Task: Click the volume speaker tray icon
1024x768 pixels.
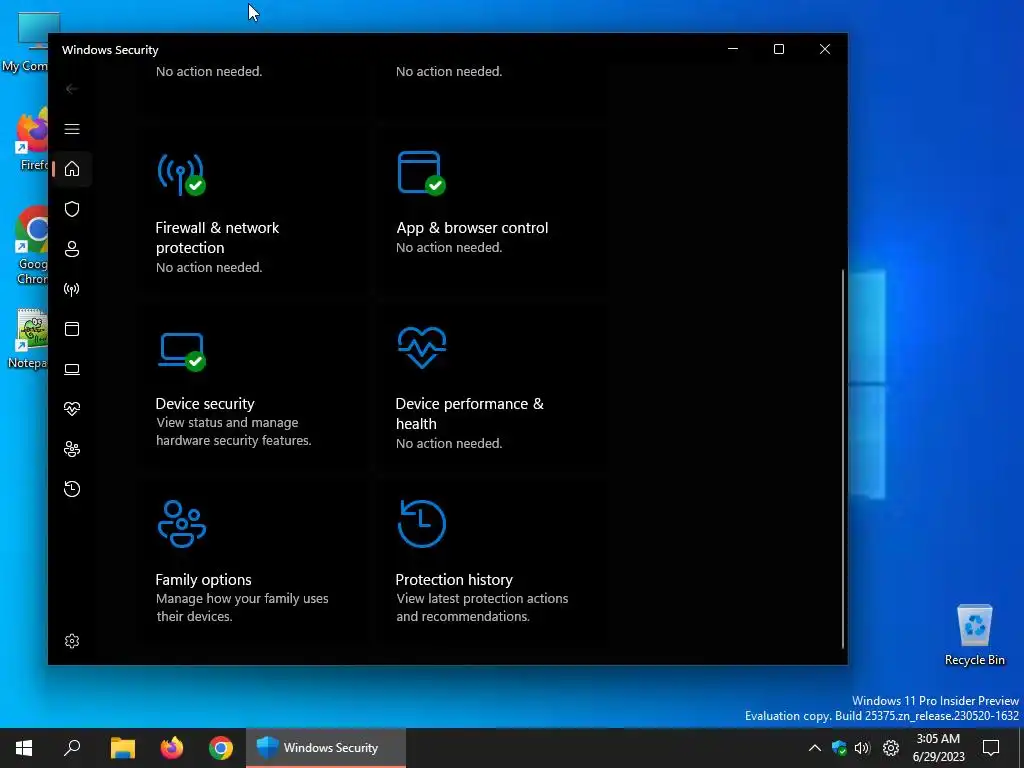Action: (x=862, y=748)
